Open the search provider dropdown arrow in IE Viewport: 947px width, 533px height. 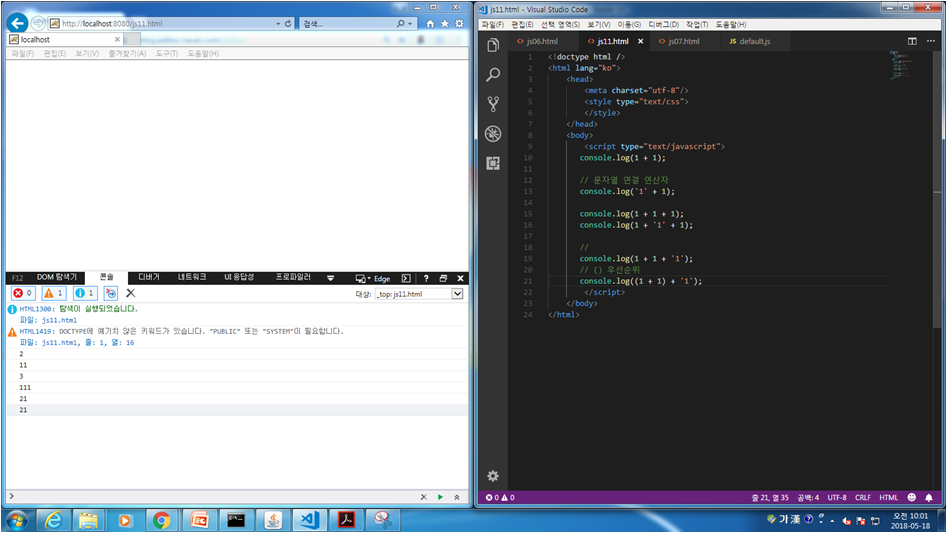point(410,24)
